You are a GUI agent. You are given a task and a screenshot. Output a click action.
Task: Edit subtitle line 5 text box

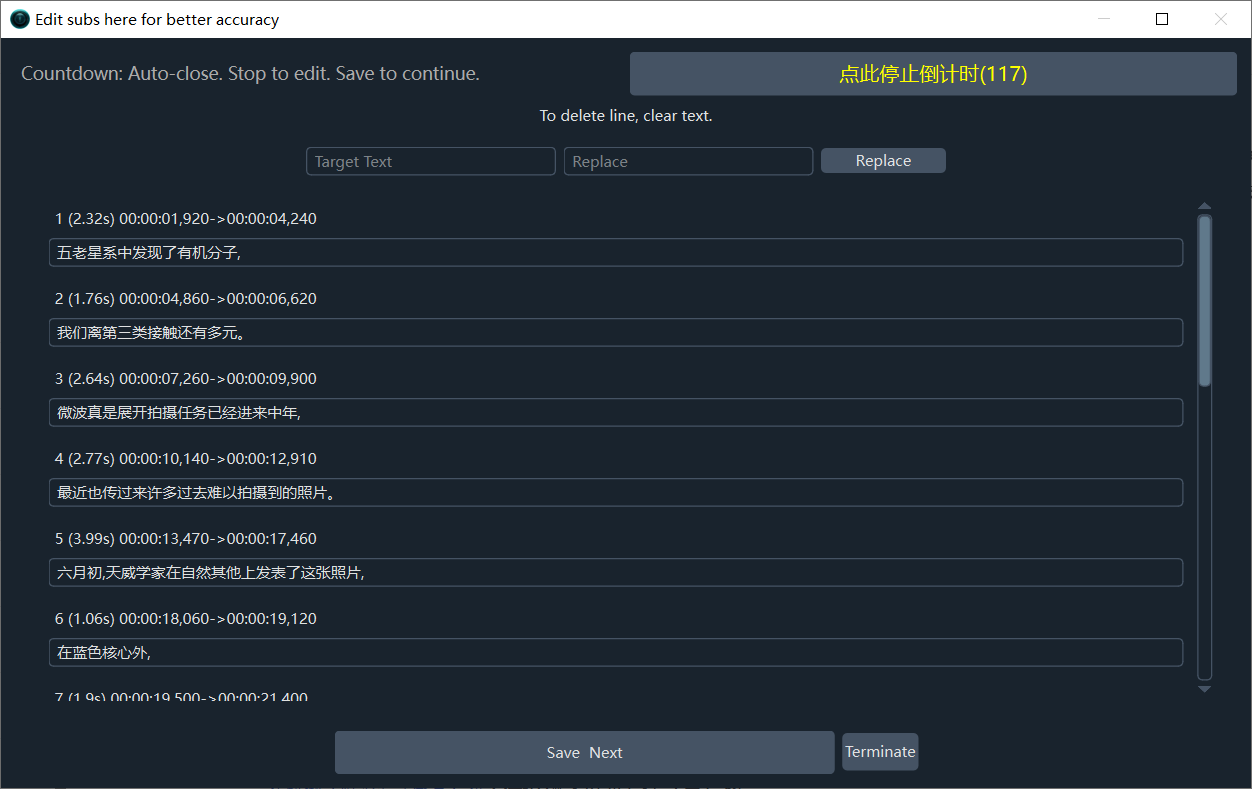click(x=615, y=573)
